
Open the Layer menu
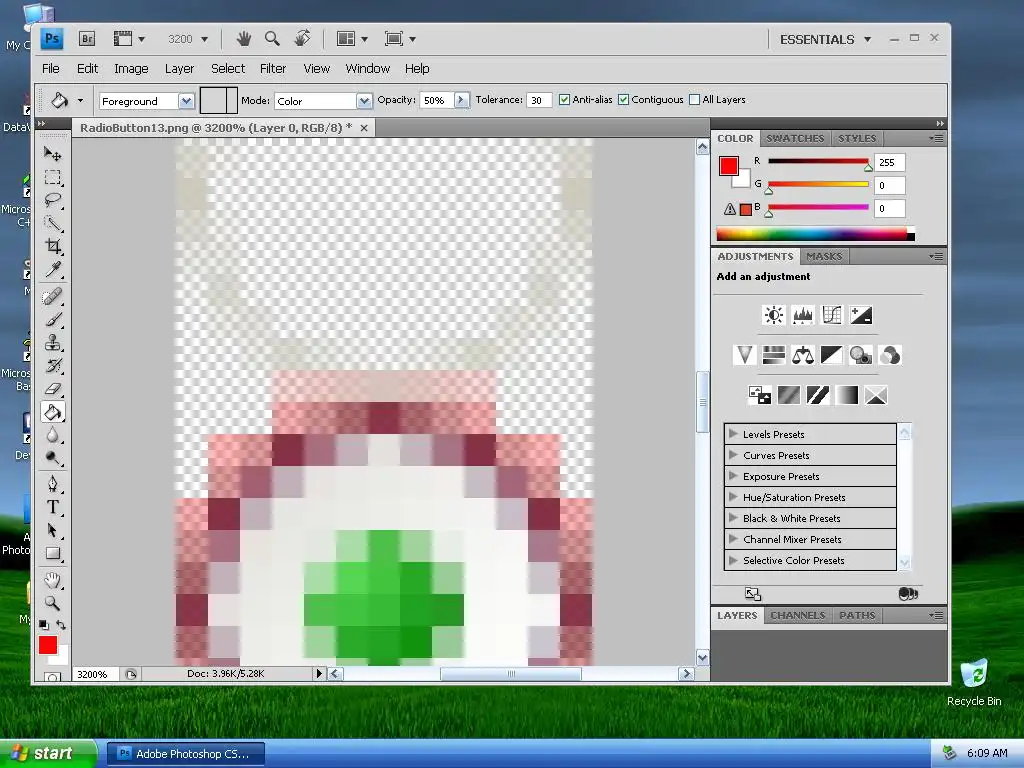(180, 69)
